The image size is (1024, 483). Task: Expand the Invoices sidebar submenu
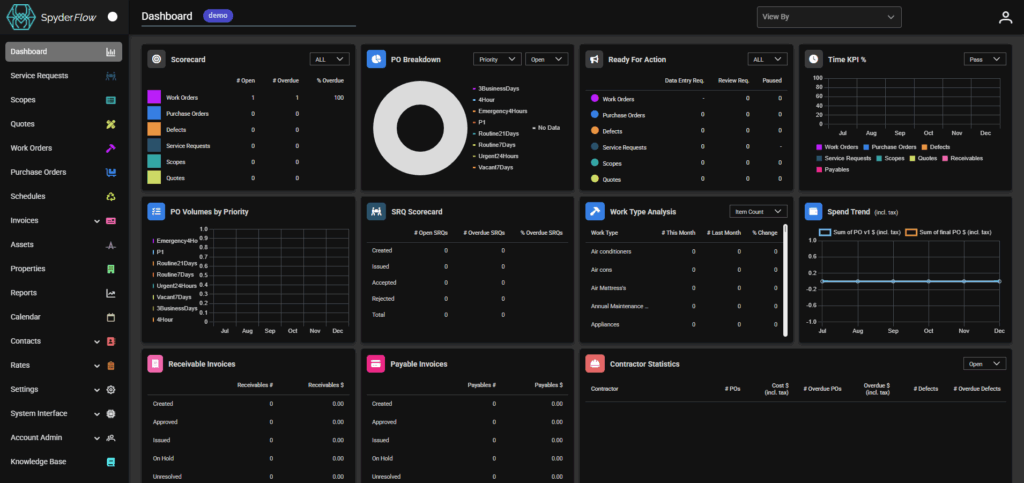(x=97, y=220)
